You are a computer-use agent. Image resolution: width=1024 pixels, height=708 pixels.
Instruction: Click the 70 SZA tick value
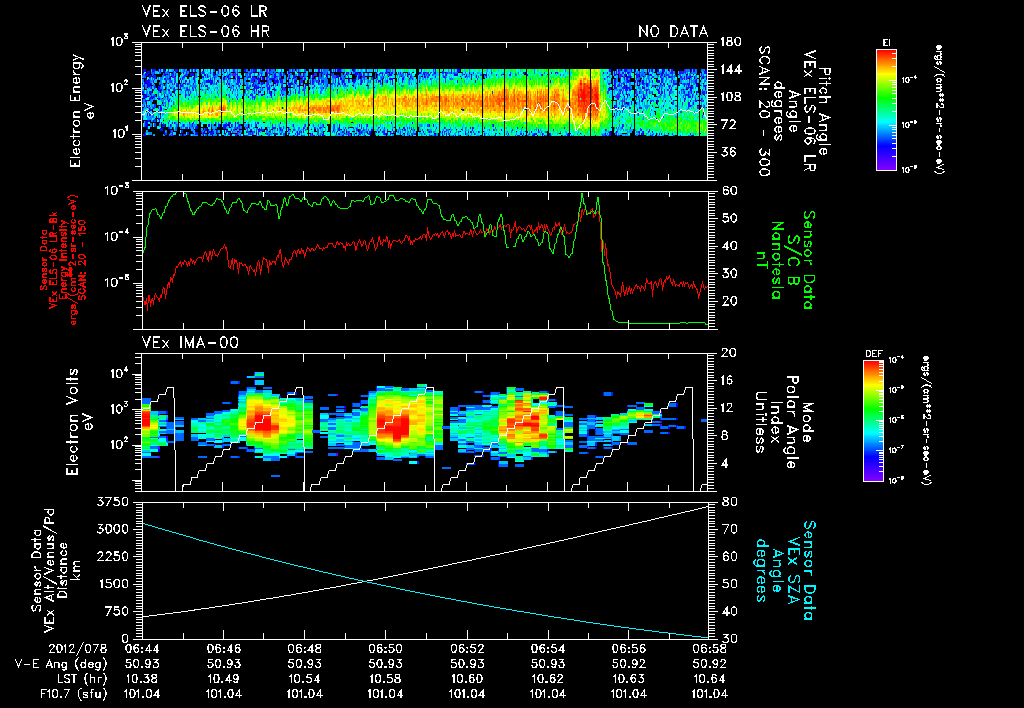pos(729,529)
